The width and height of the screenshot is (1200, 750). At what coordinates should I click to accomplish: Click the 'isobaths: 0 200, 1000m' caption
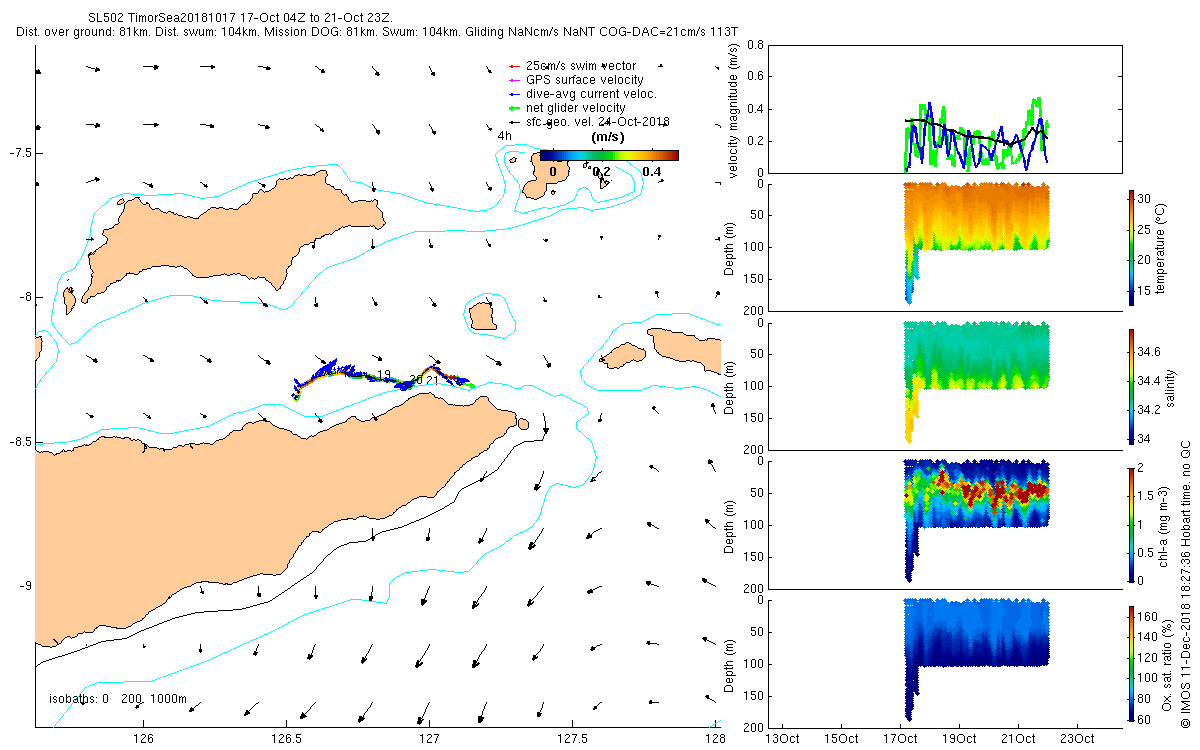[118, 699]
